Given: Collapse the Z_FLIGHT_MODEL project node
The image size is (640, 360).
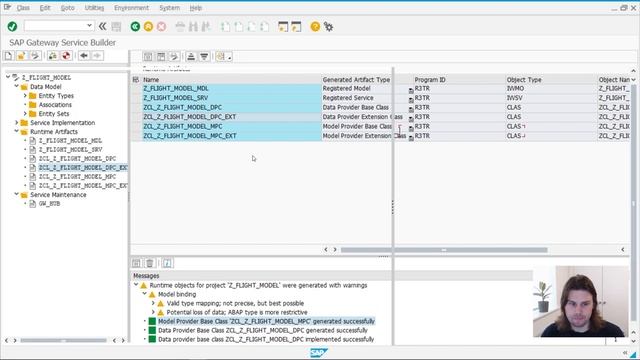Looking at the screenshot, I should click(8, 77).
